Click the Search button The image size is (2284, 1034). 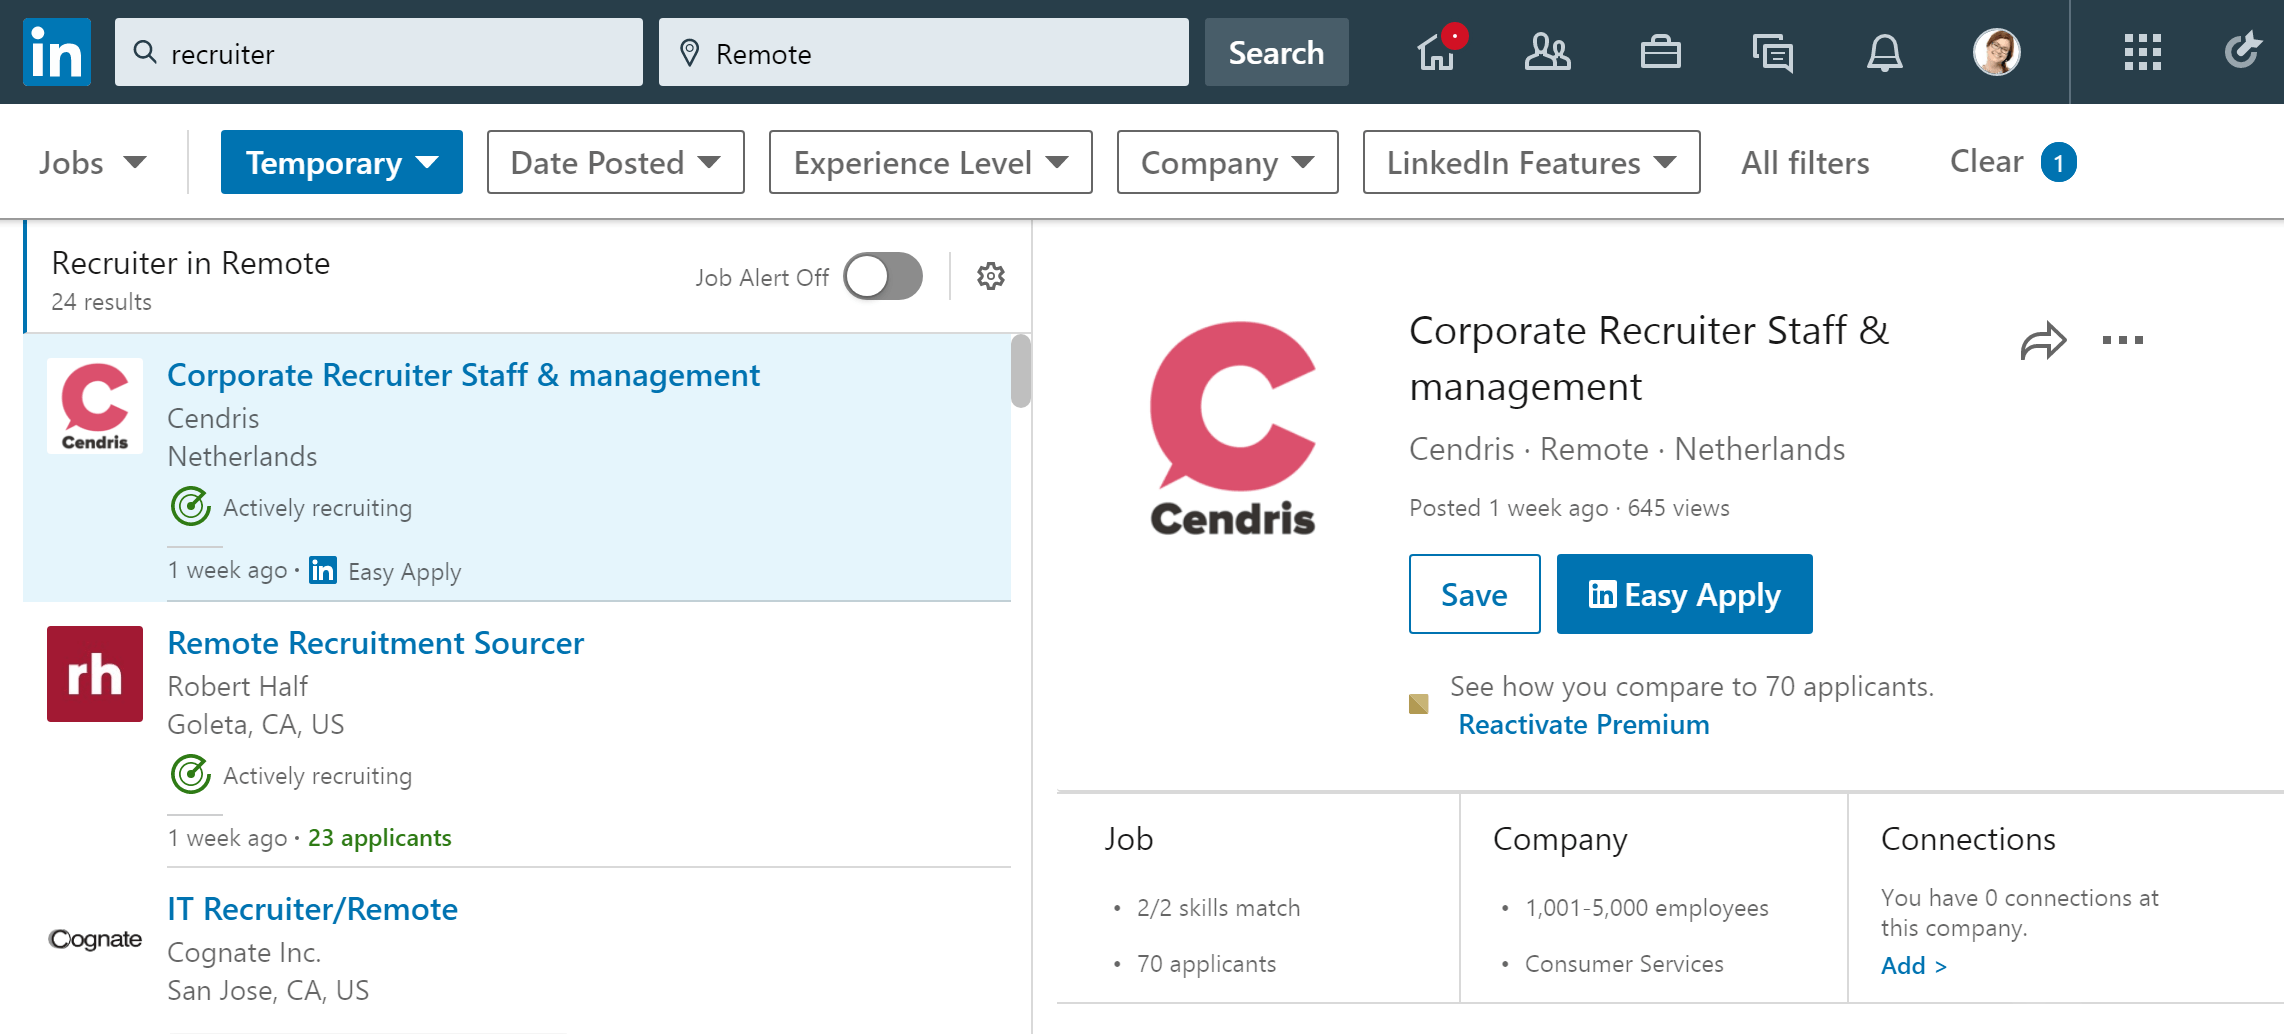(x=1276, y=52)
